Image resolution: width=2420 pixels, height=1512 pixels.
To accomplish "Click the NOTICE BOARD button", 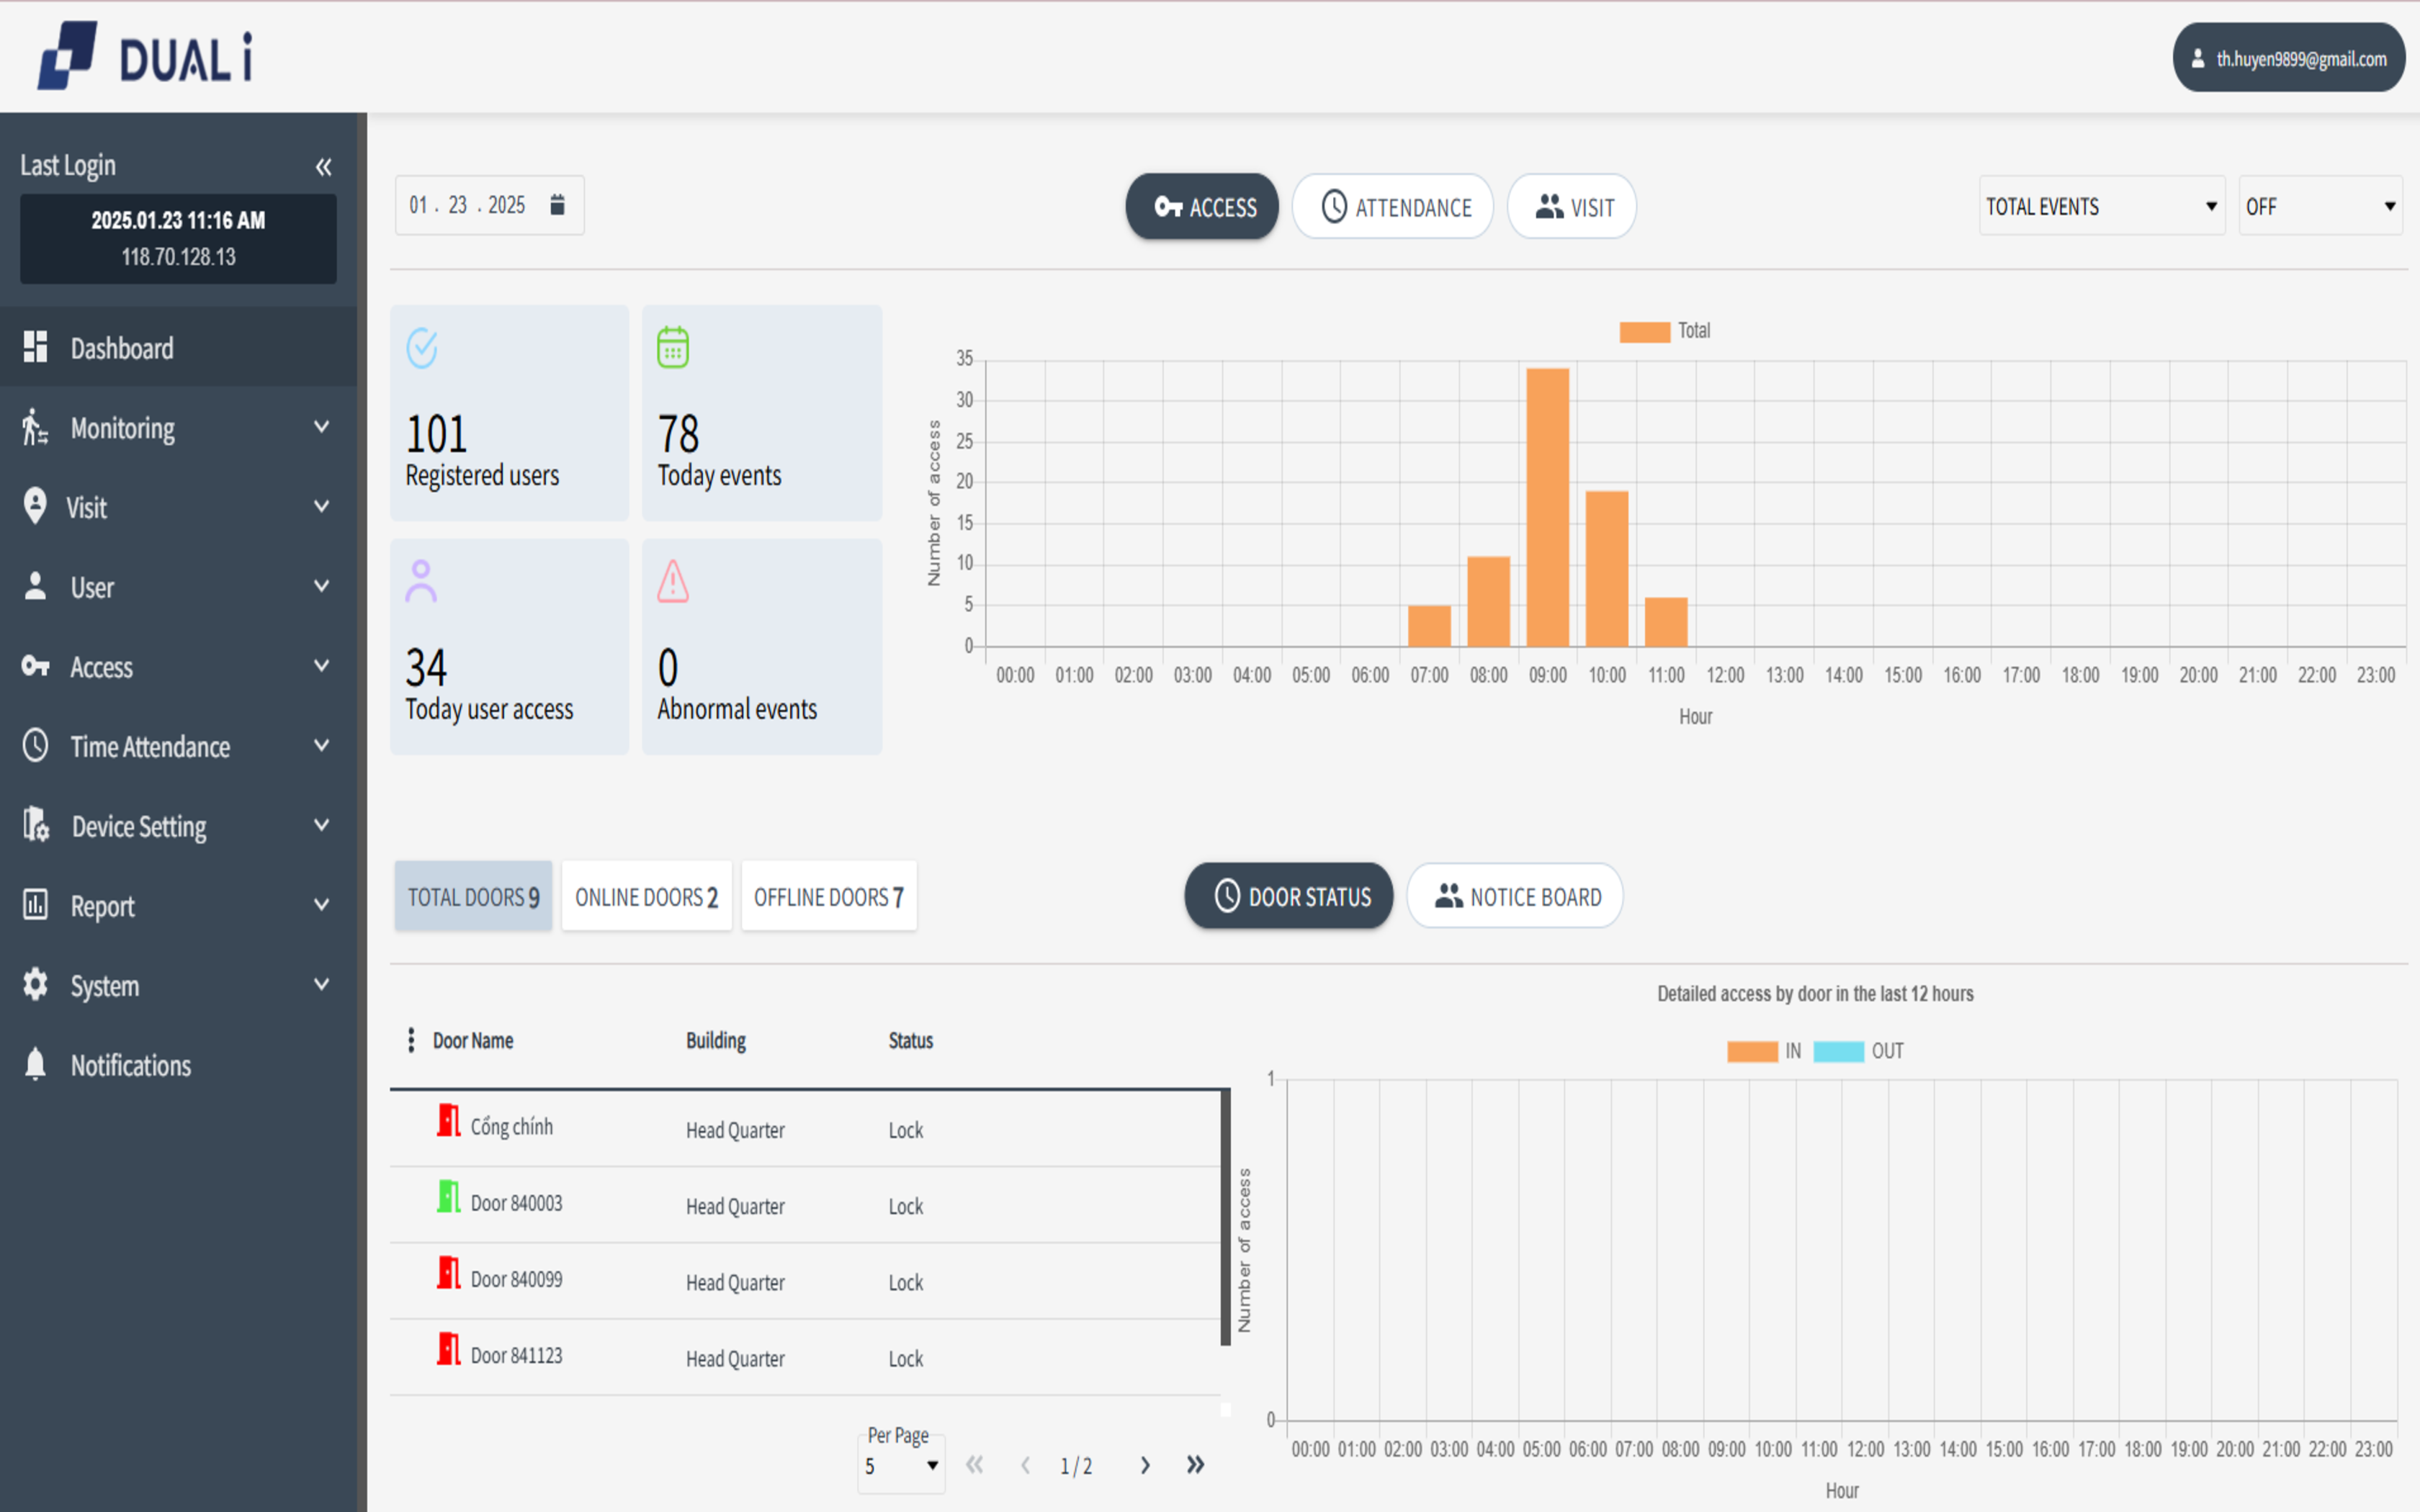I will [1515, 896].
